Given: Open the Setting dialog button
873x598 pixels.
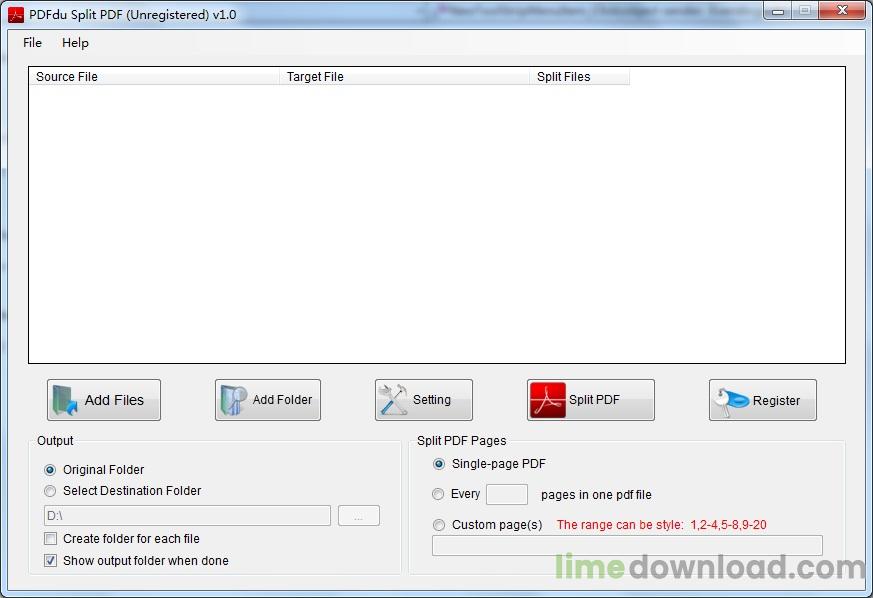Looking at the screenshot, I should [424, 400].
